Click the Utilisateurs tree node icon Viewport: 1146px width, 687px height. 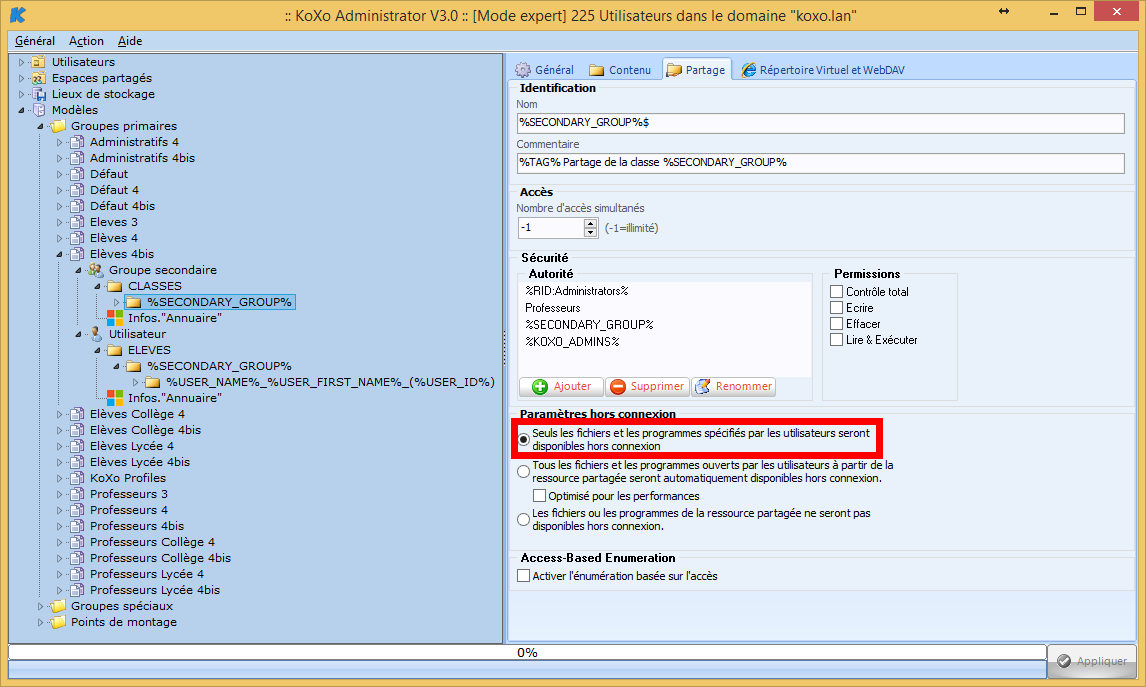pyautogui.click(x=39, y=62)
